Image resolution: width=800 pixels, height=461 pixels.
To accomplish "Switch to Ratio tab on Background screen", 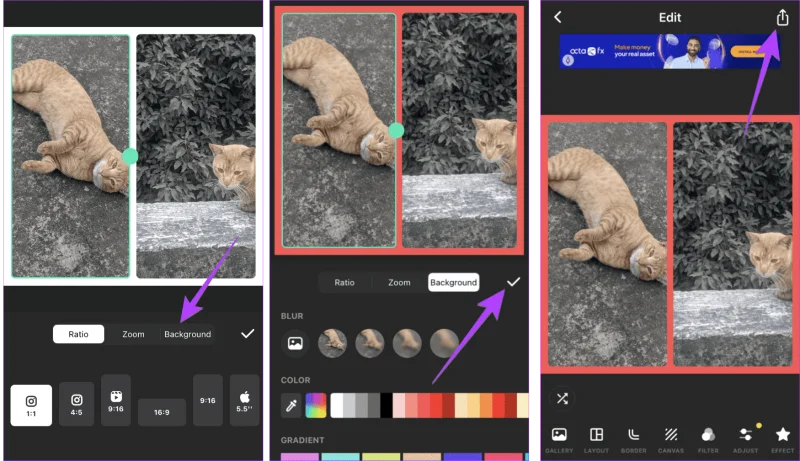I will pos(344,282).
